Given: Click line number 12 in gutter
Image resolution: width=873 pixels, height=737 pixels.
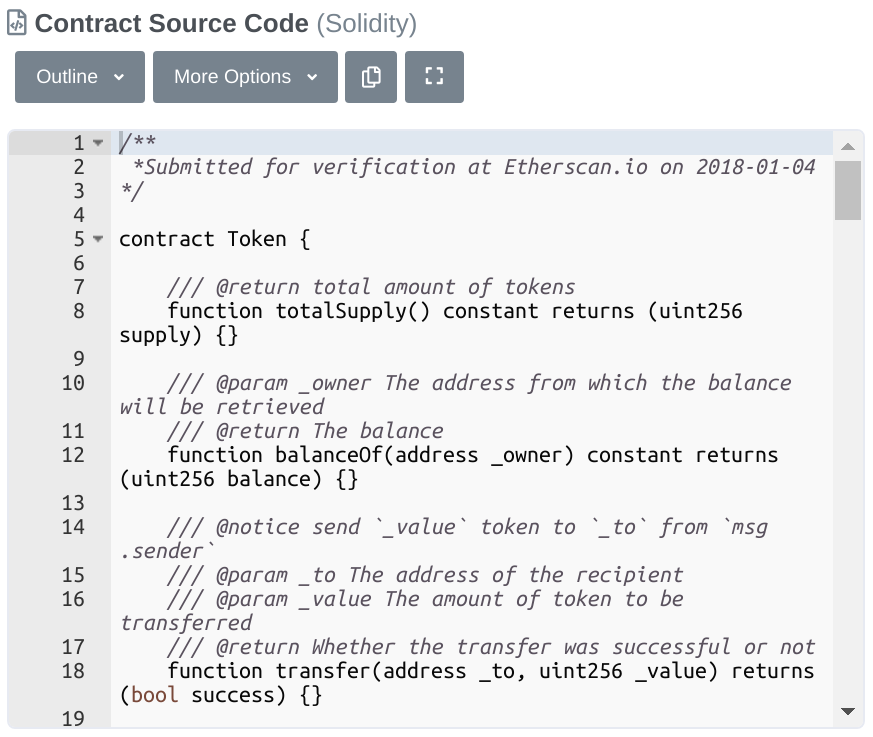Looking at the screenshot, I should (73, 455).
